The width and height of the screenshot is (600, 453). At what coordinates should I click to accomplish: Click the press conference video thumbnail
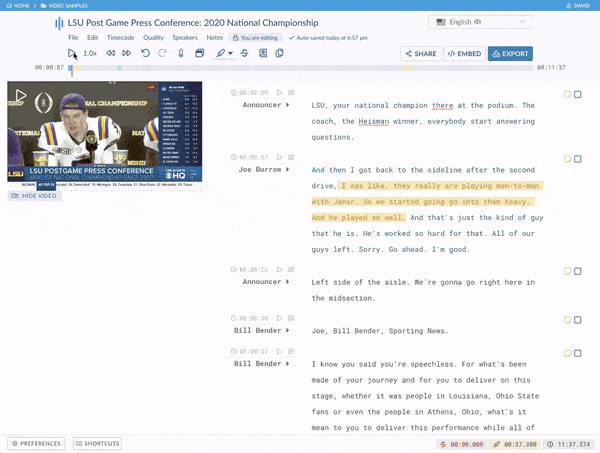[104, 134]
